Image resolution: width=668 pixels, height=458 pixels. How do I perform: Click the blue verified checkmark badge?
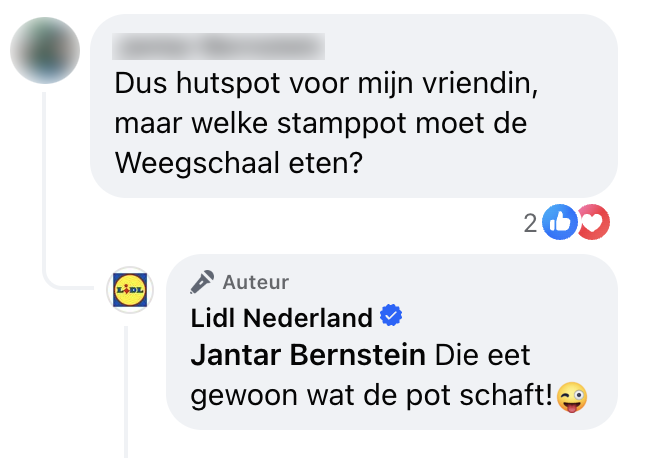coord(392,318)
